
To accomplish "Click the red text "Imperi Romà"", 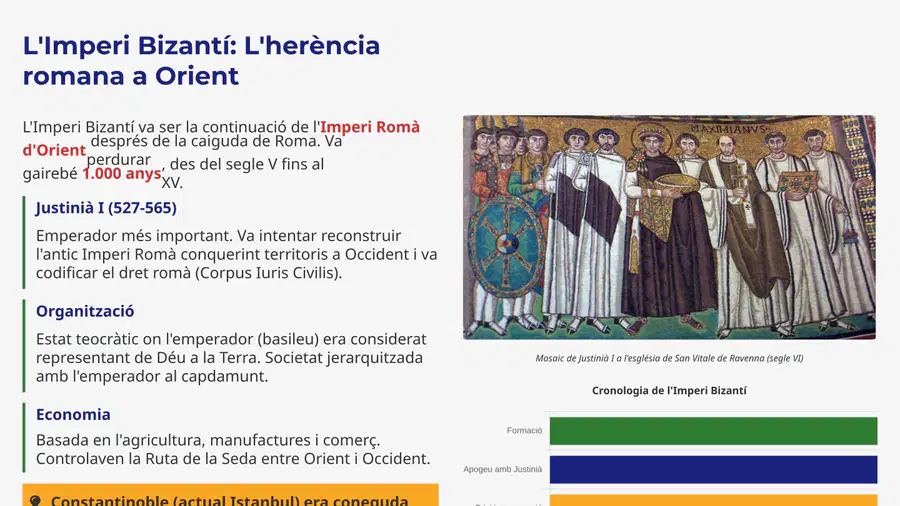I will 370,127.
